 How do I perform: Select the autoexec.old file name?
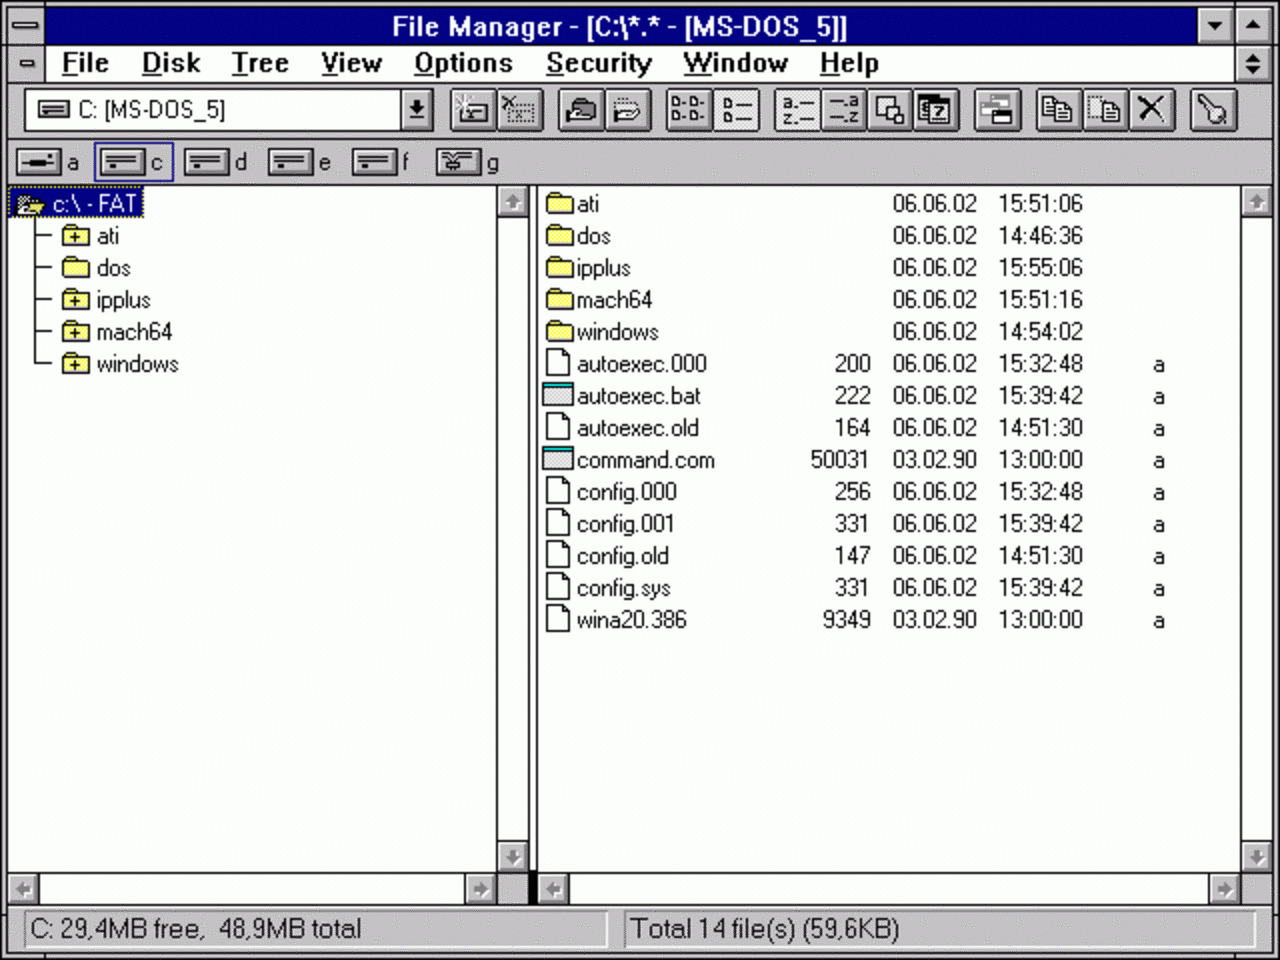[637, 428]
